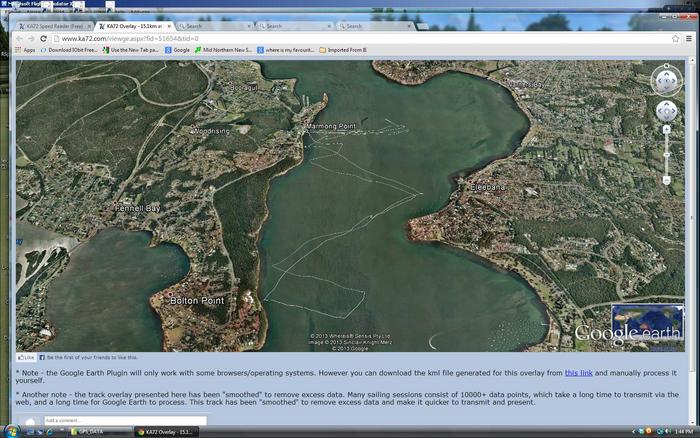Follow 'this link' to download the kml file
This screenshot has width=700, height=438.
point(579,373)
